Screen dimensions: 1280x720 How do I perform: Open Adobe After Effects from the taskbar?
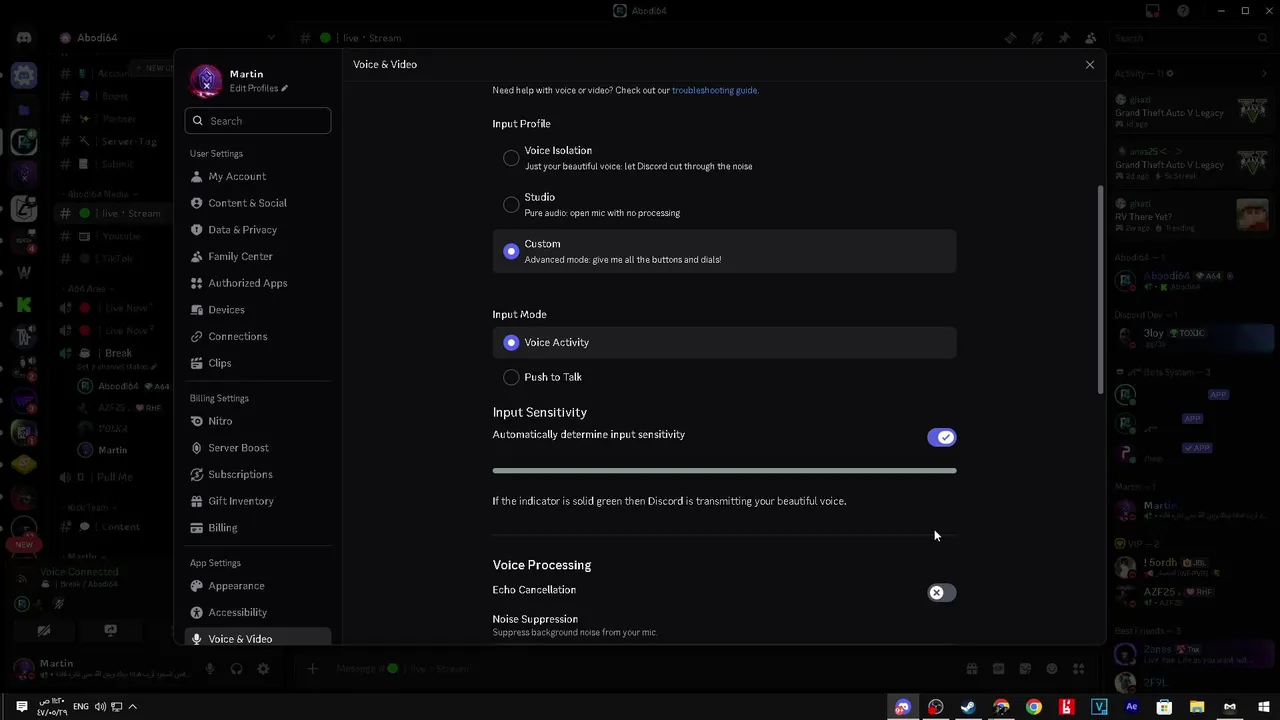1132,707
